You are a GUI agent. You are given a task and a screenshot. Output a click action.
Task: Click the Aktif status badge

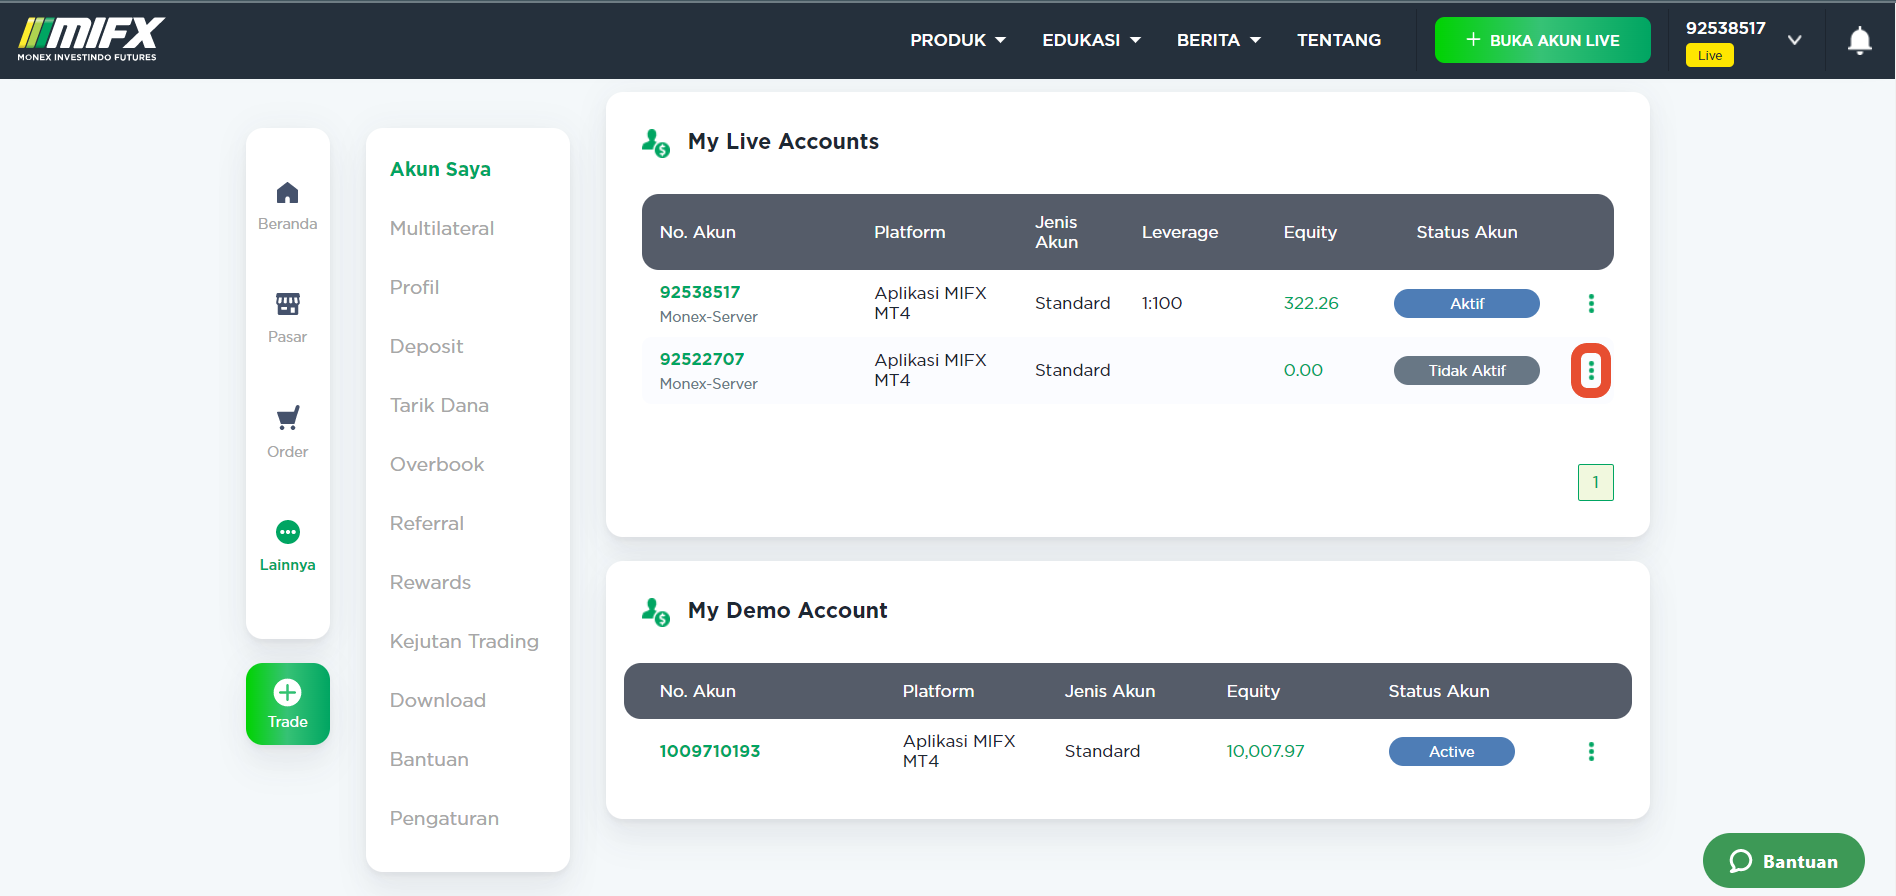click(x=1466, y=303)
